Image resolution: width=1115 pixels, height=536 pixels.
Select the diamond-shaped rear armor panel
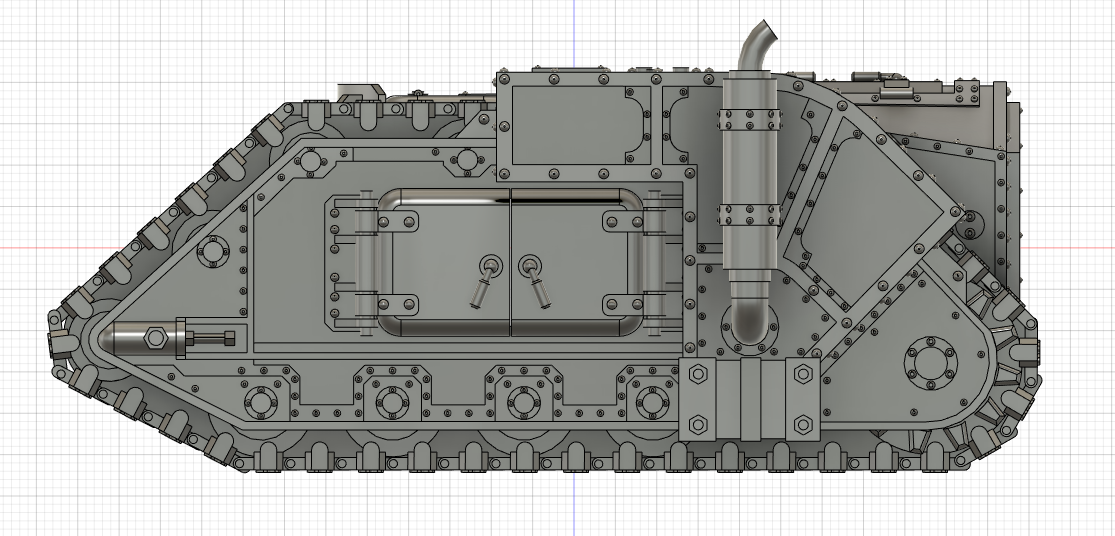pyautogui.click(x=873, y=214)
